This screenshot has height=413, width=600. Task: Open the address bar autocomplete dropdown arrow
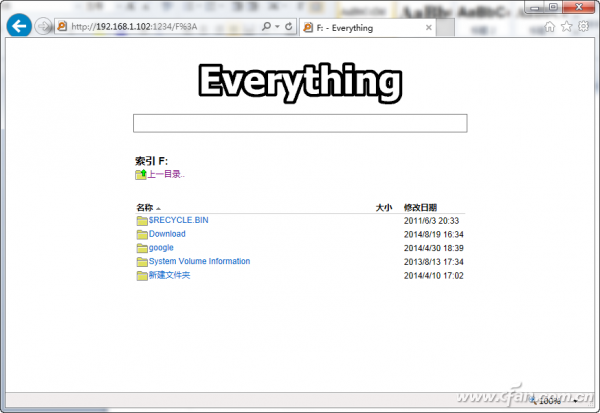pos(277,26)
